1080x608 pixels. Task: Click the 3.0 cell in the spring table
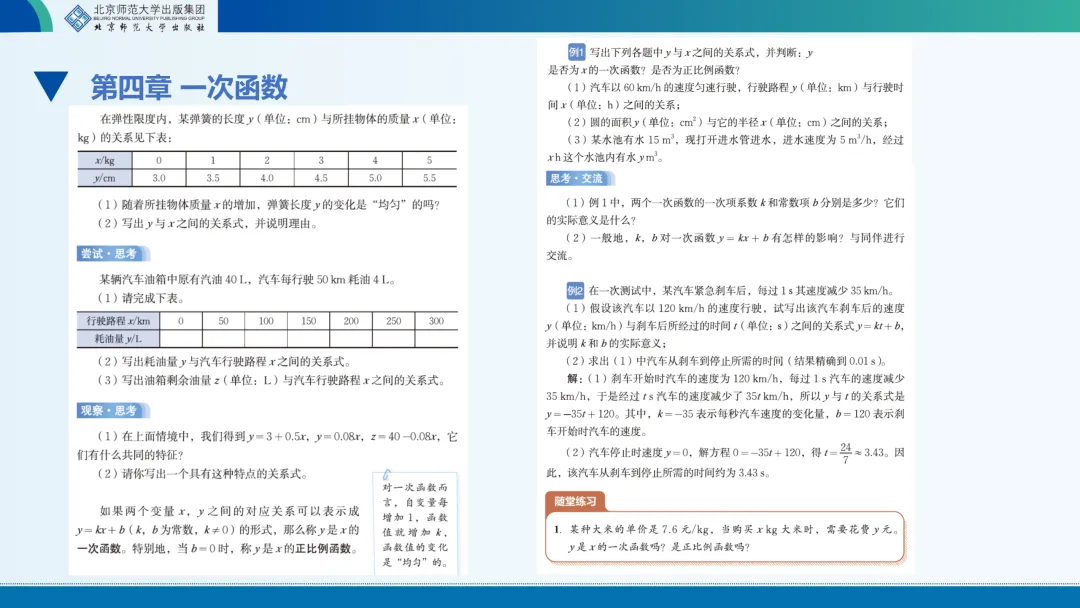tap(158, 178)
